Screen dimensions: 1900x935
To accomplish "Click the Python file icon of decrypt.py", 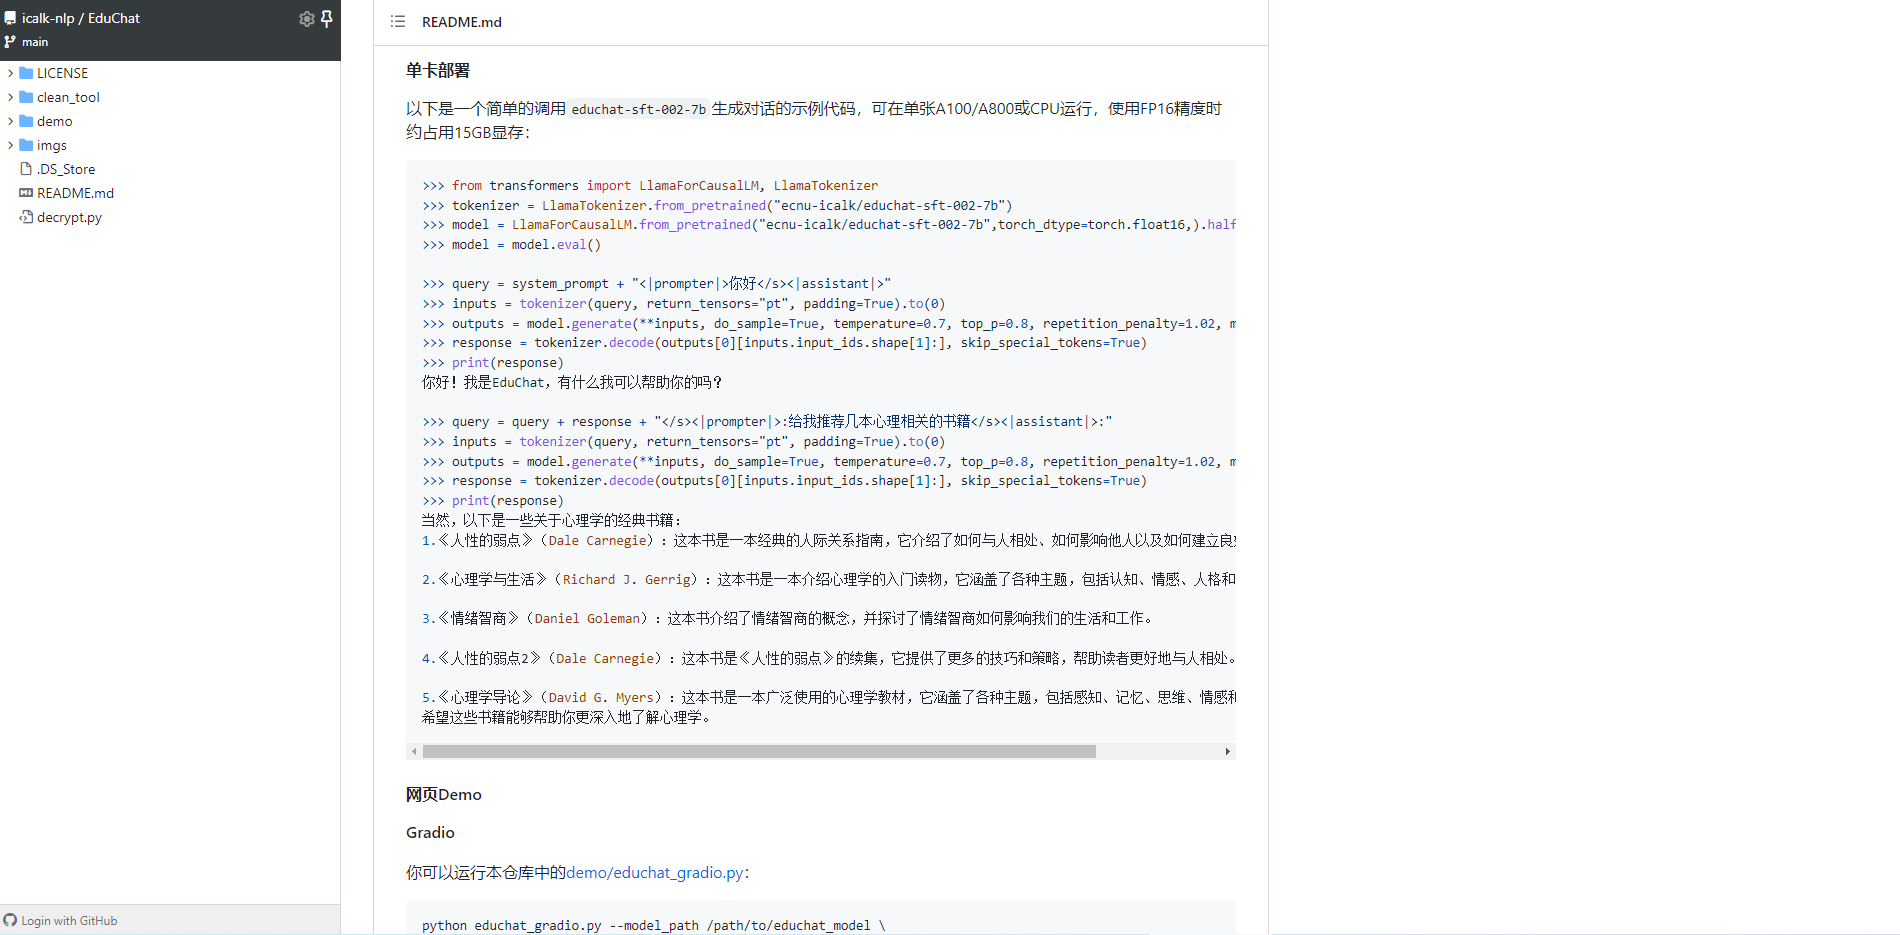I will [26, 216].
